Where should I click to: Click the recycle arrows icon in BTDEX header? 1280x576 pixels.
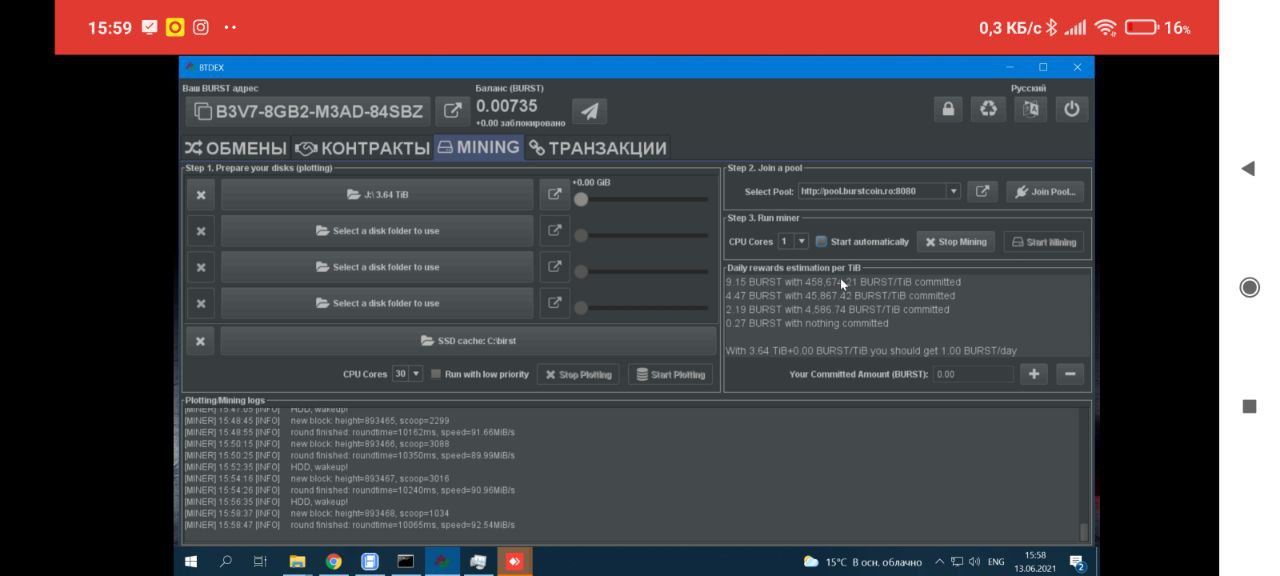989,109
